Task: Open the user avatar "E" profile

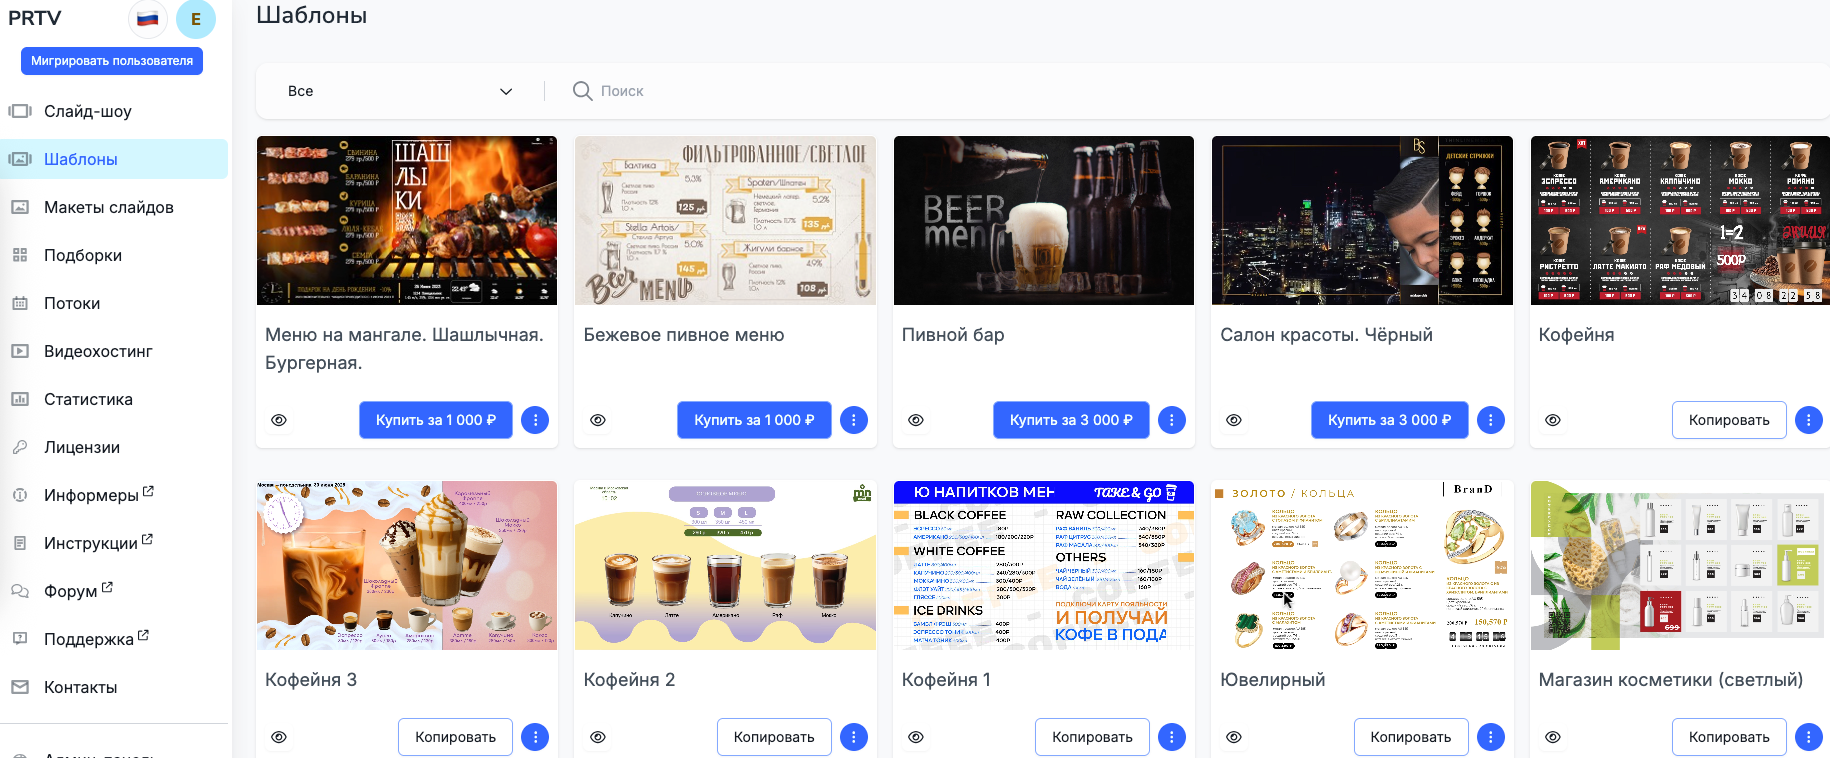Action: pos(196,19)
